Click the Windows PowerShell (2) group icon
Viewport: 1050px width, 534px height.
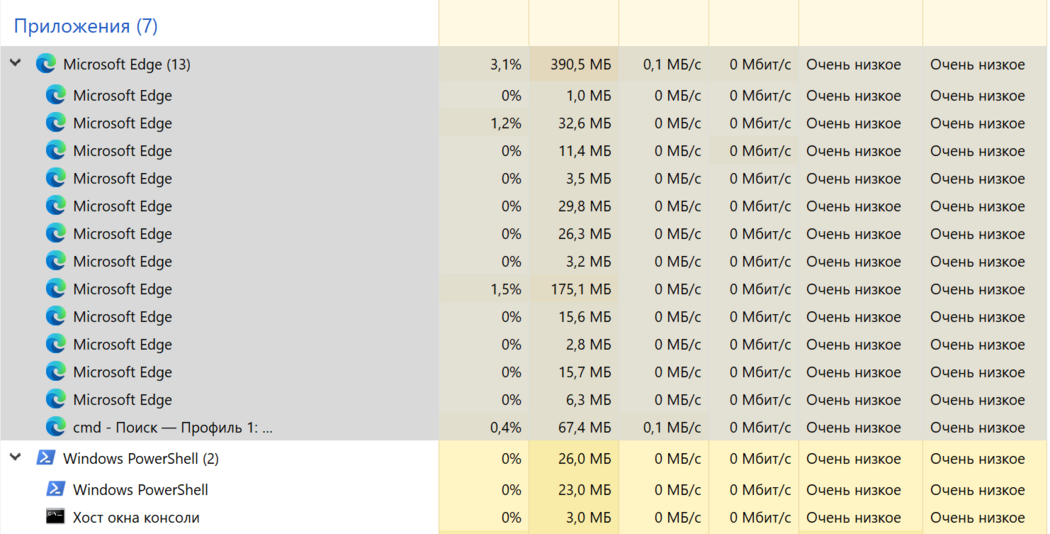[45, 458]
